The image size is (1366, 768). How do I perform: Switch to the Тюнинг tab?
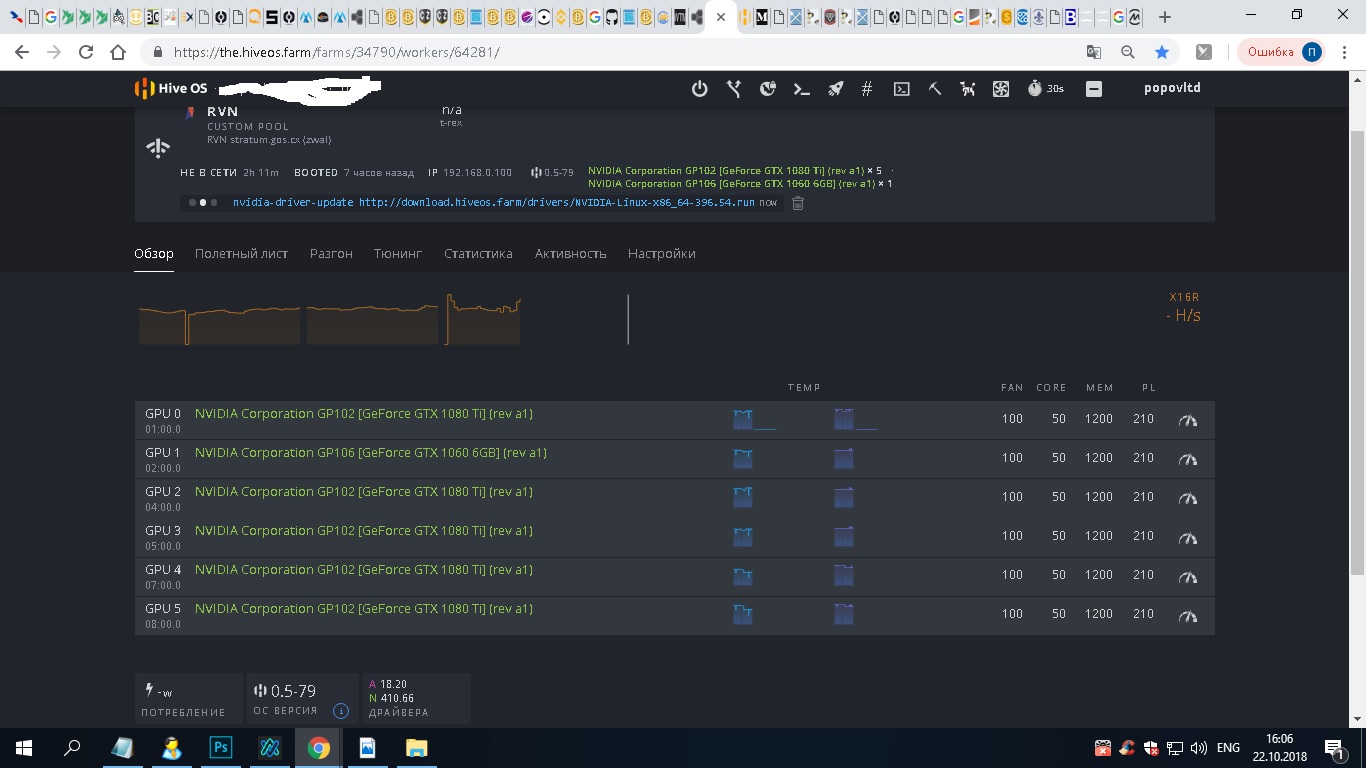398,254
